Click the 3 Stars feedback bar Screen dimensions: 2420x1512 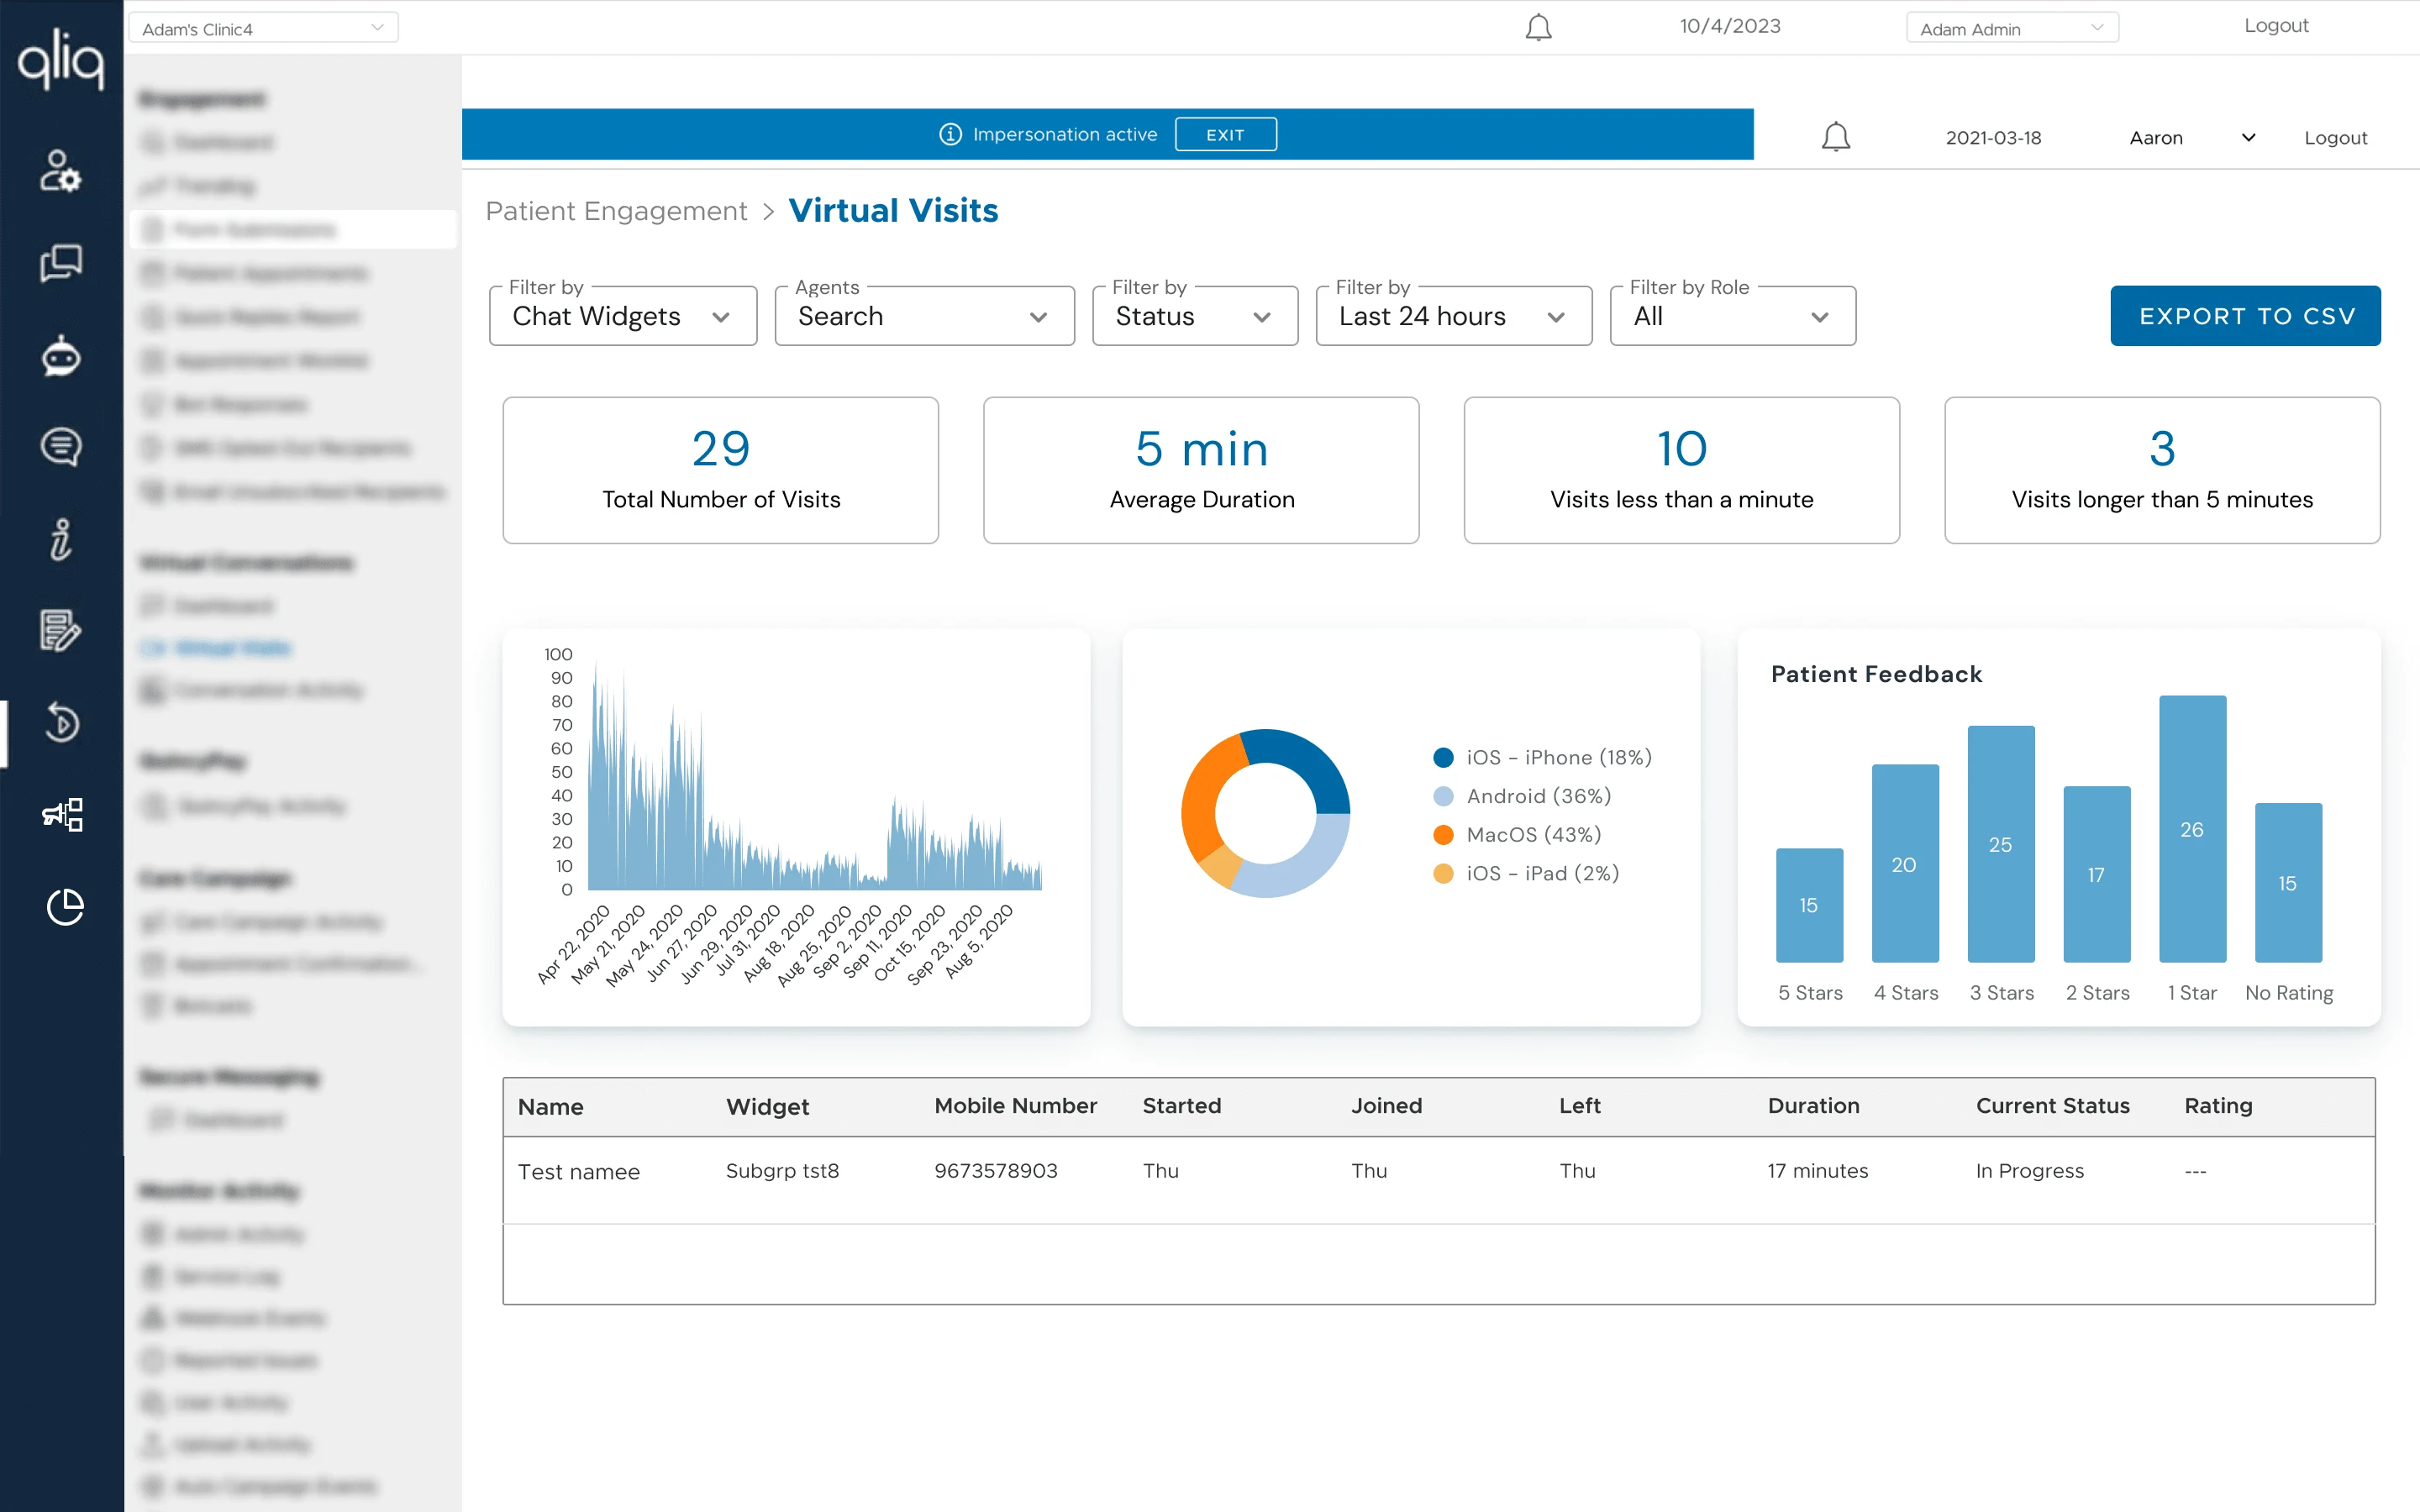[x=2001, y=844]
